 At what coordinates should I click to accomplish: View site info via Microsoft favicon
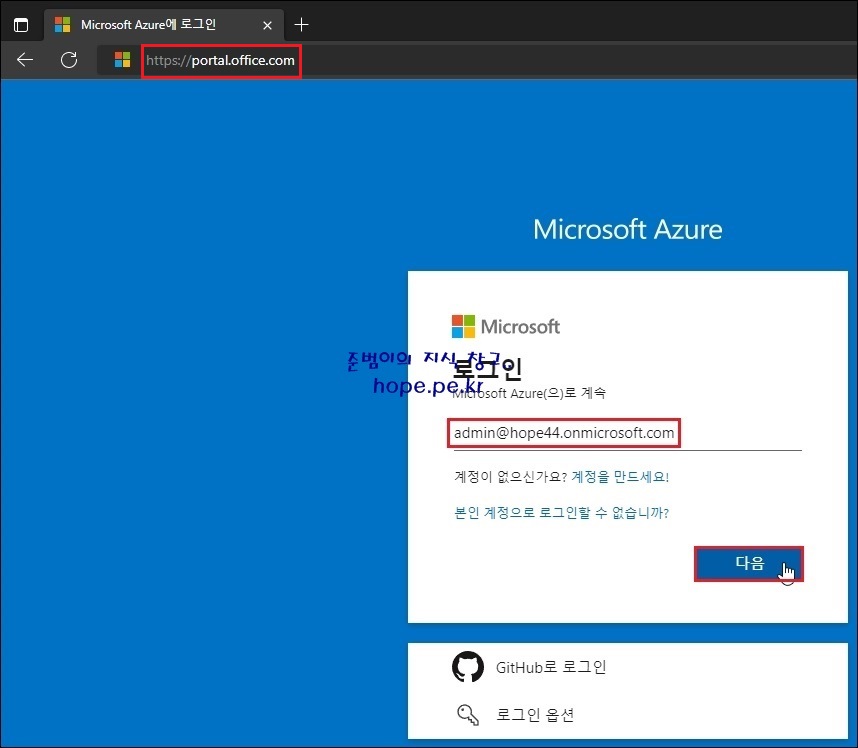click(123, 60)
